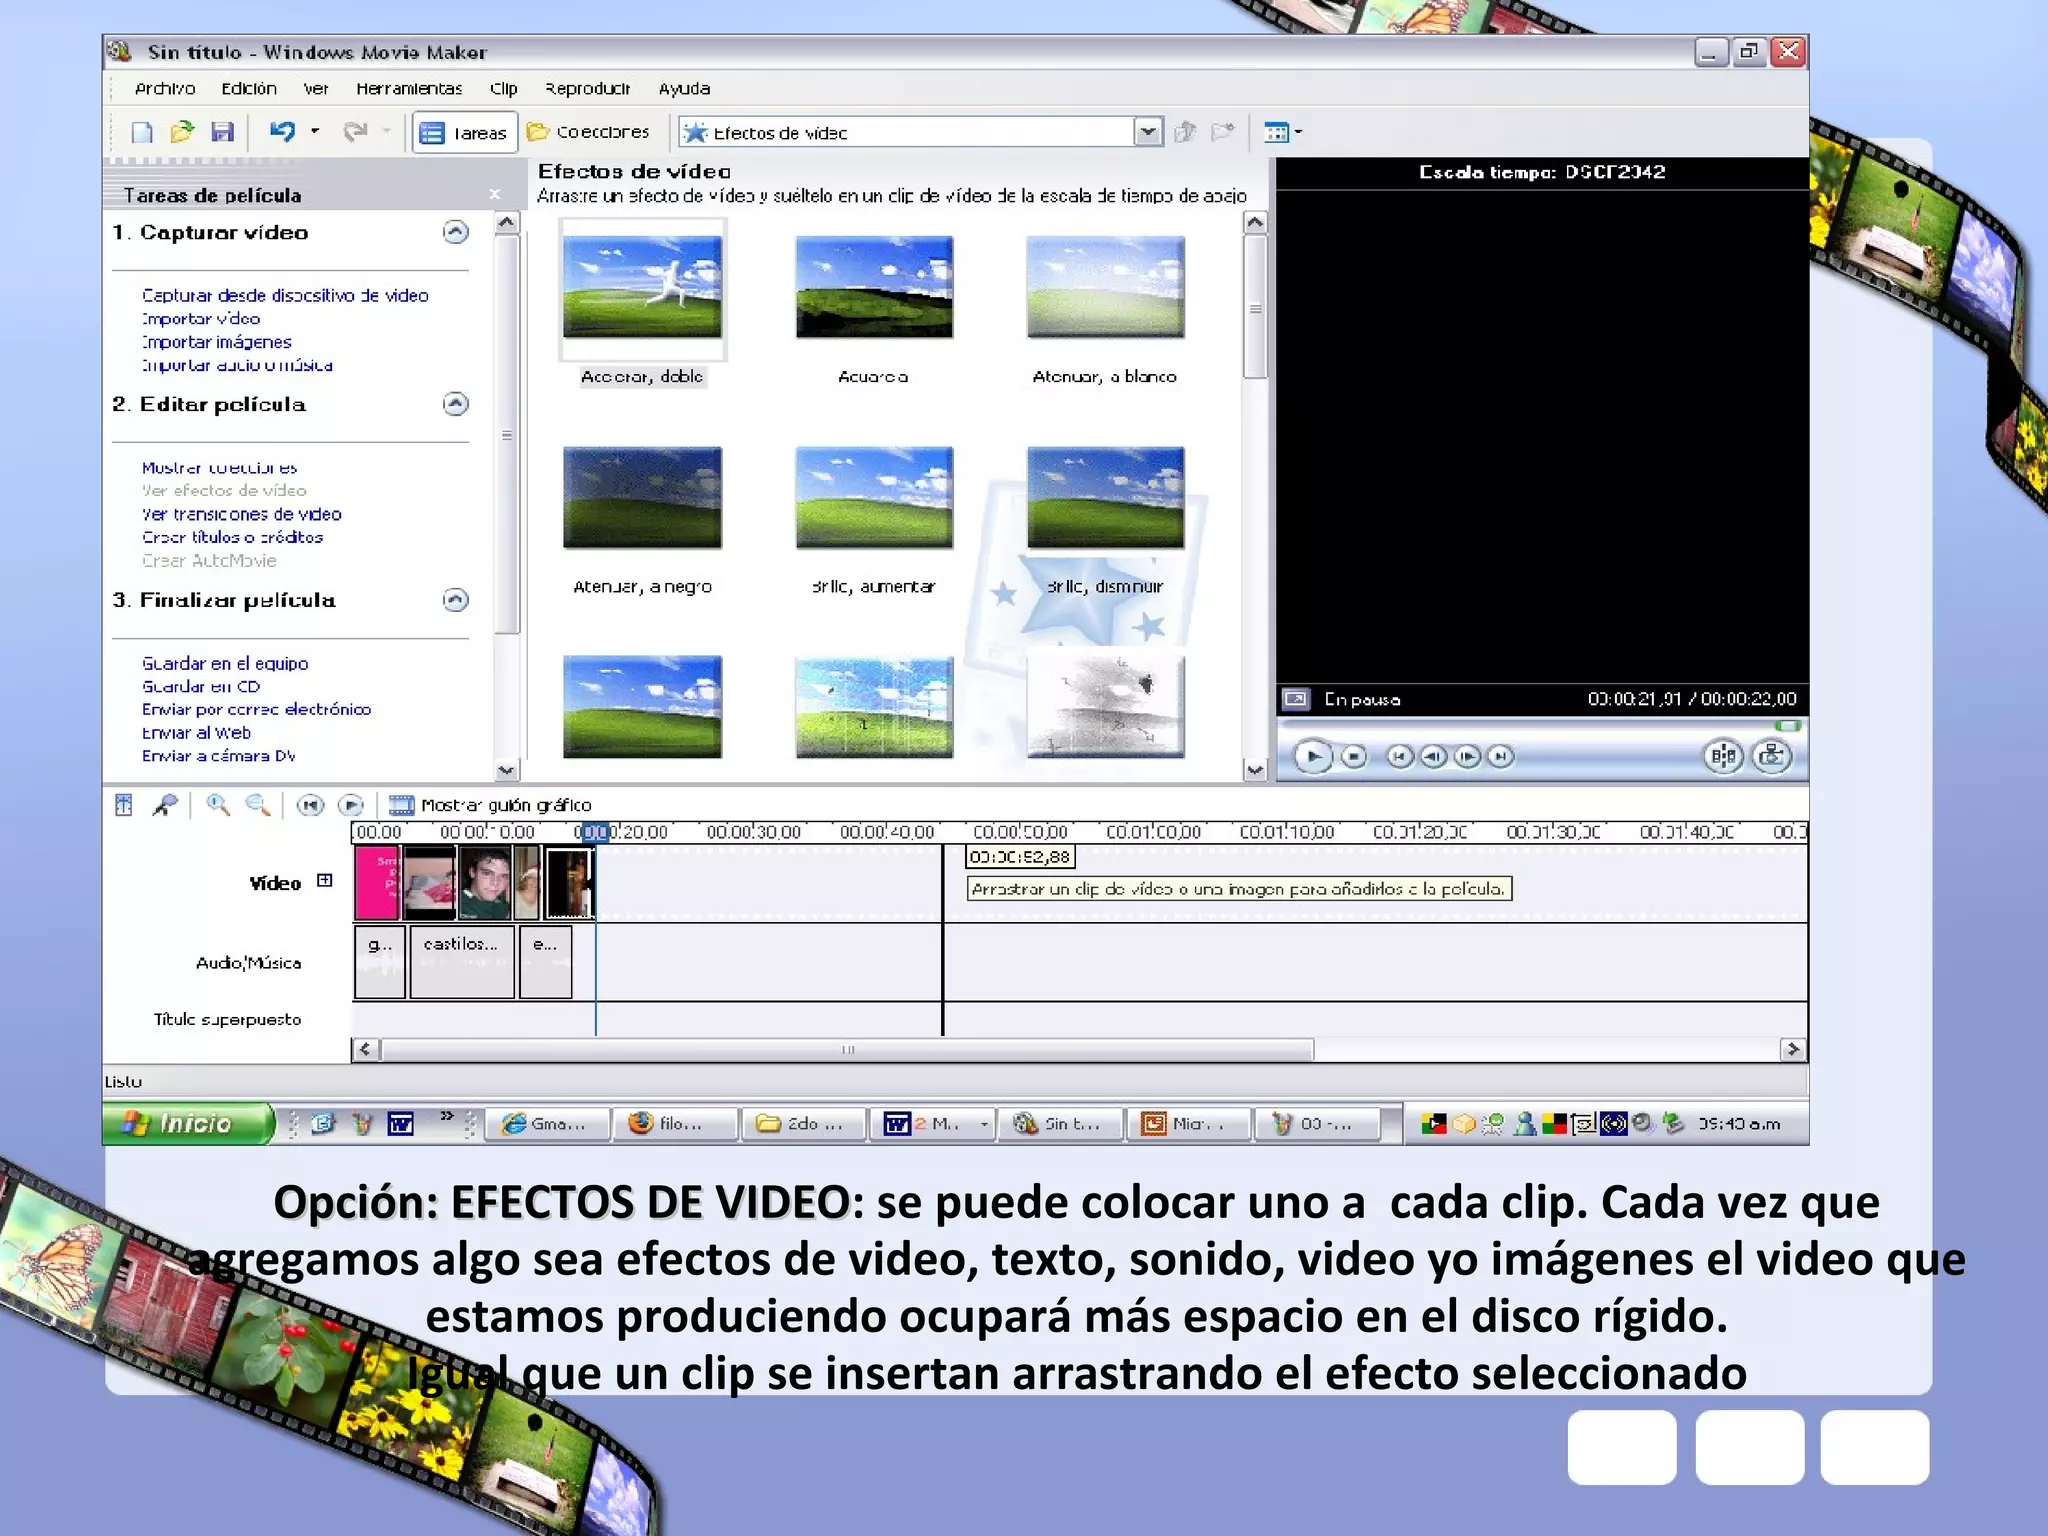The image size is (2048, 1536).
Task: Split the clip at the current frame
Action: 1723,757
